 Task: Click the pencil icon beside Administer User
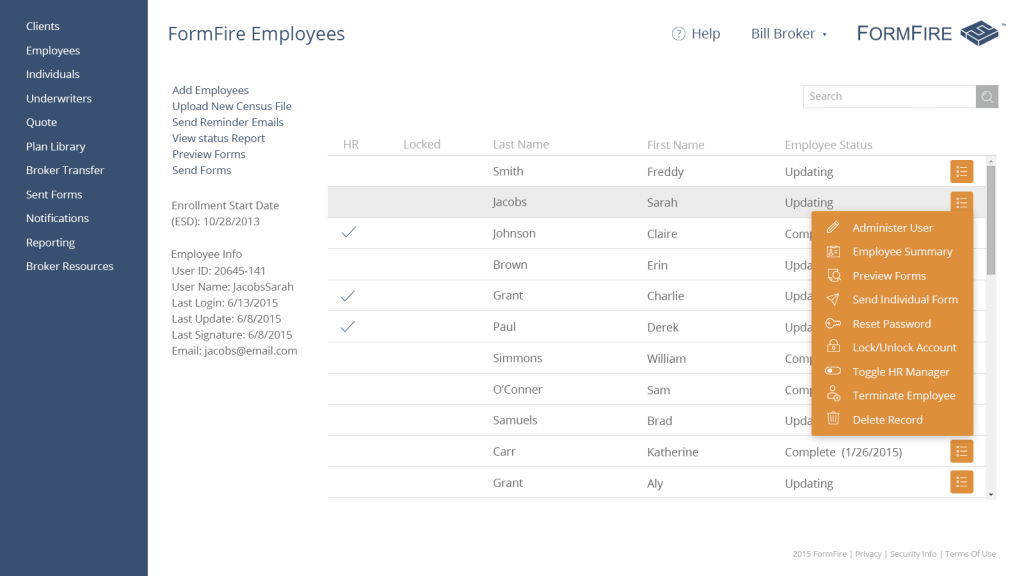coord(833,228)
